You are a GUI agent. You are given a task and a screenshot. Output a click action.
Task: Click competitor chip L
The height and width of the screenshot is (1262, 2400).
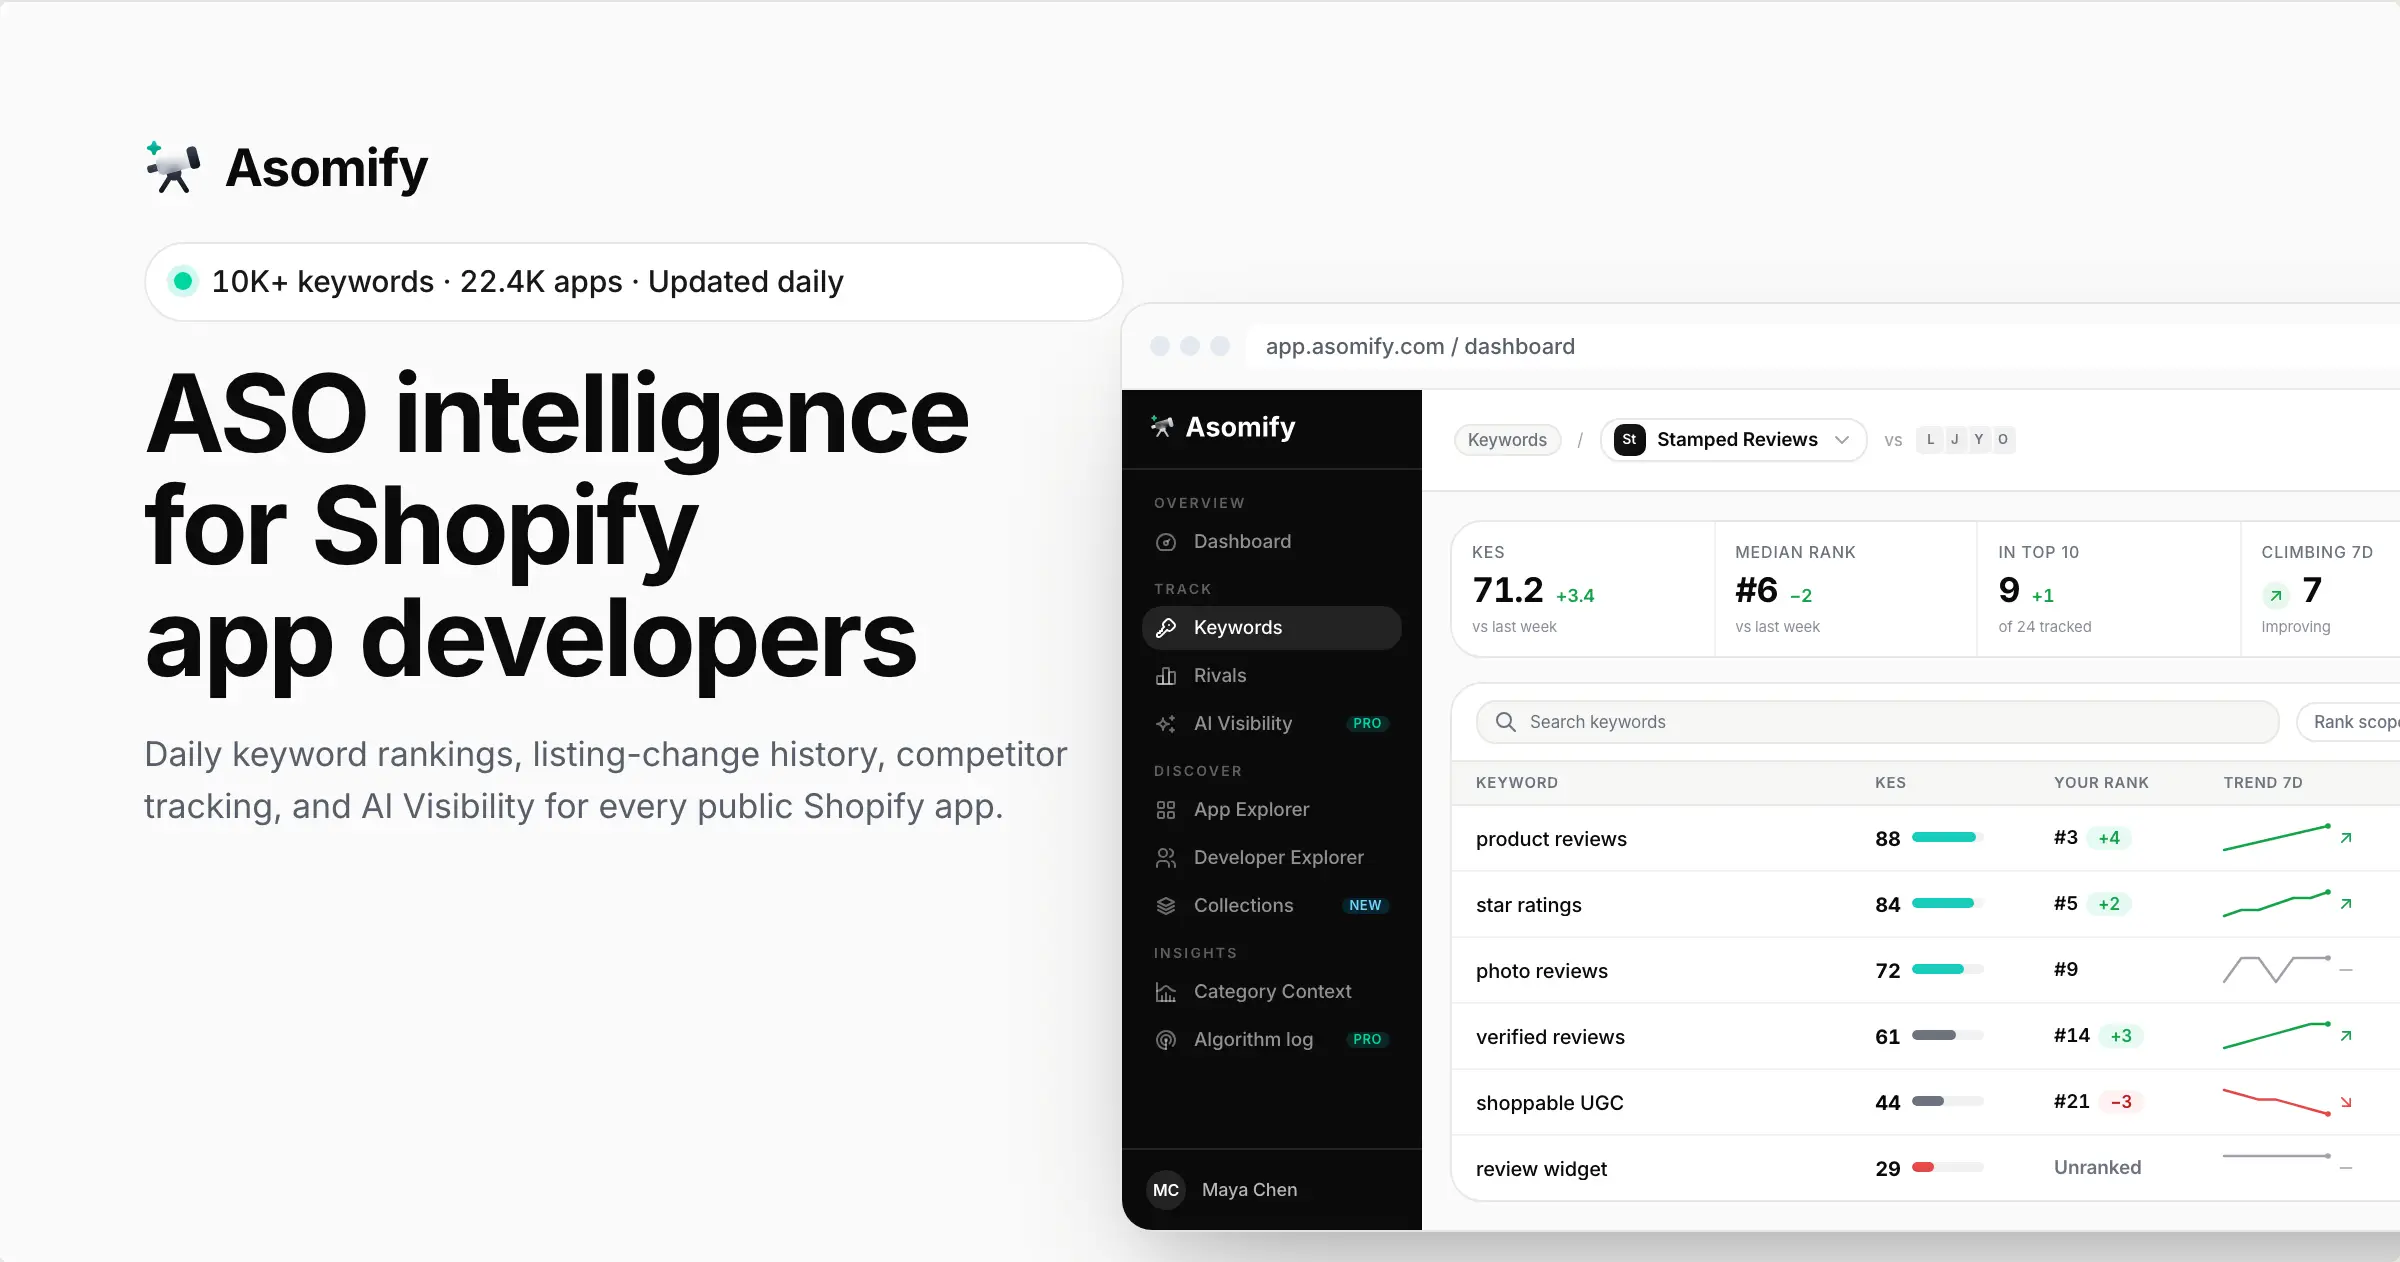point(1930,440)
